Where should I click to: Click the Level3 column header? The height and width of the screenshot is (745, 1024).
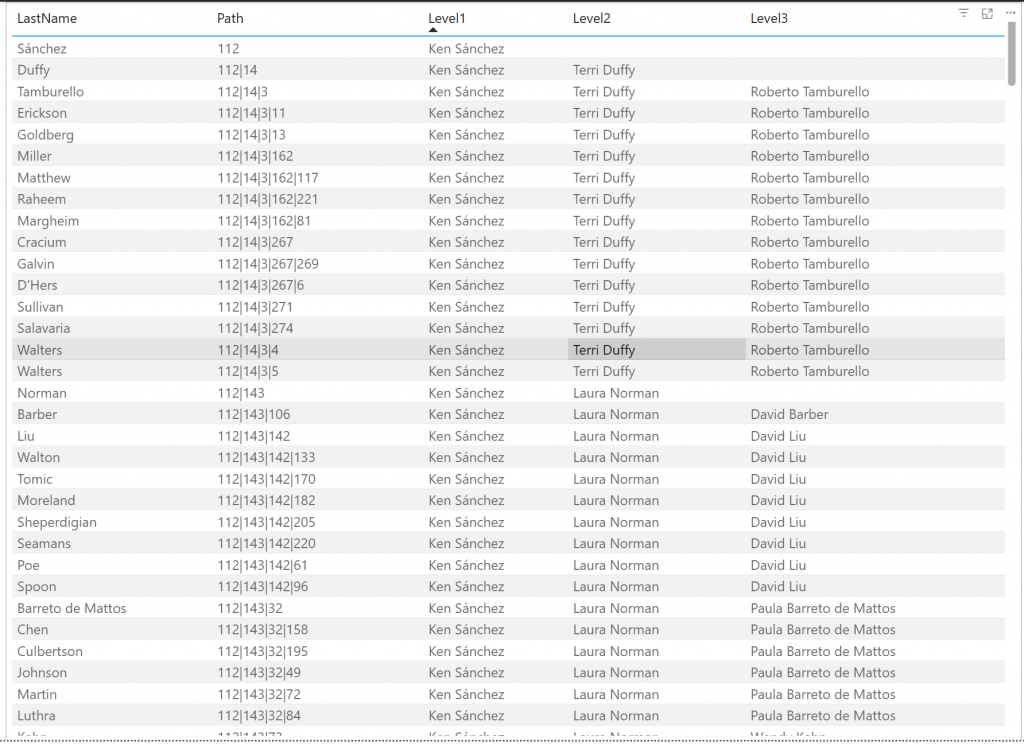(770, 18)
